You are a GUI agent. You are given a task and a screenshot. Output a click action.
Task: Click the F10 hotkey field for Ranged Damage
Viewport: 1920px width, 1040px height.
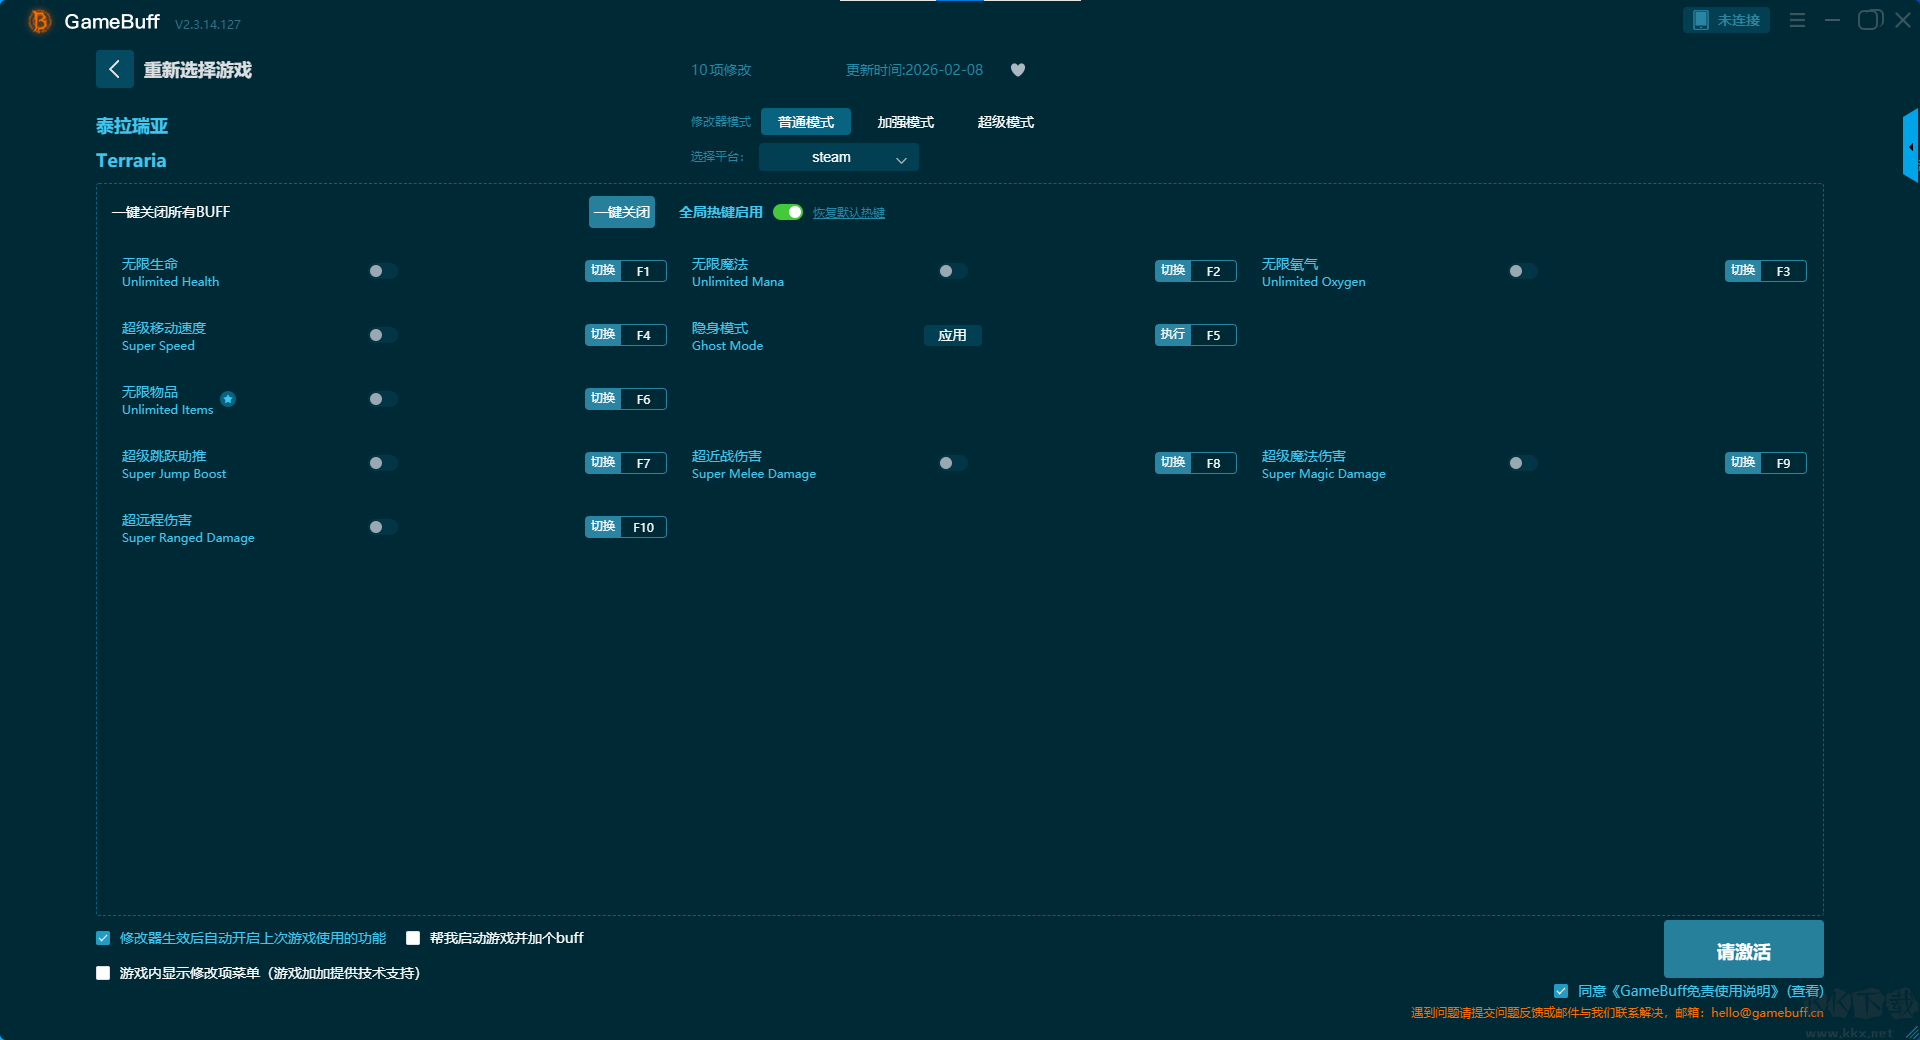click(x=643, y=527)
